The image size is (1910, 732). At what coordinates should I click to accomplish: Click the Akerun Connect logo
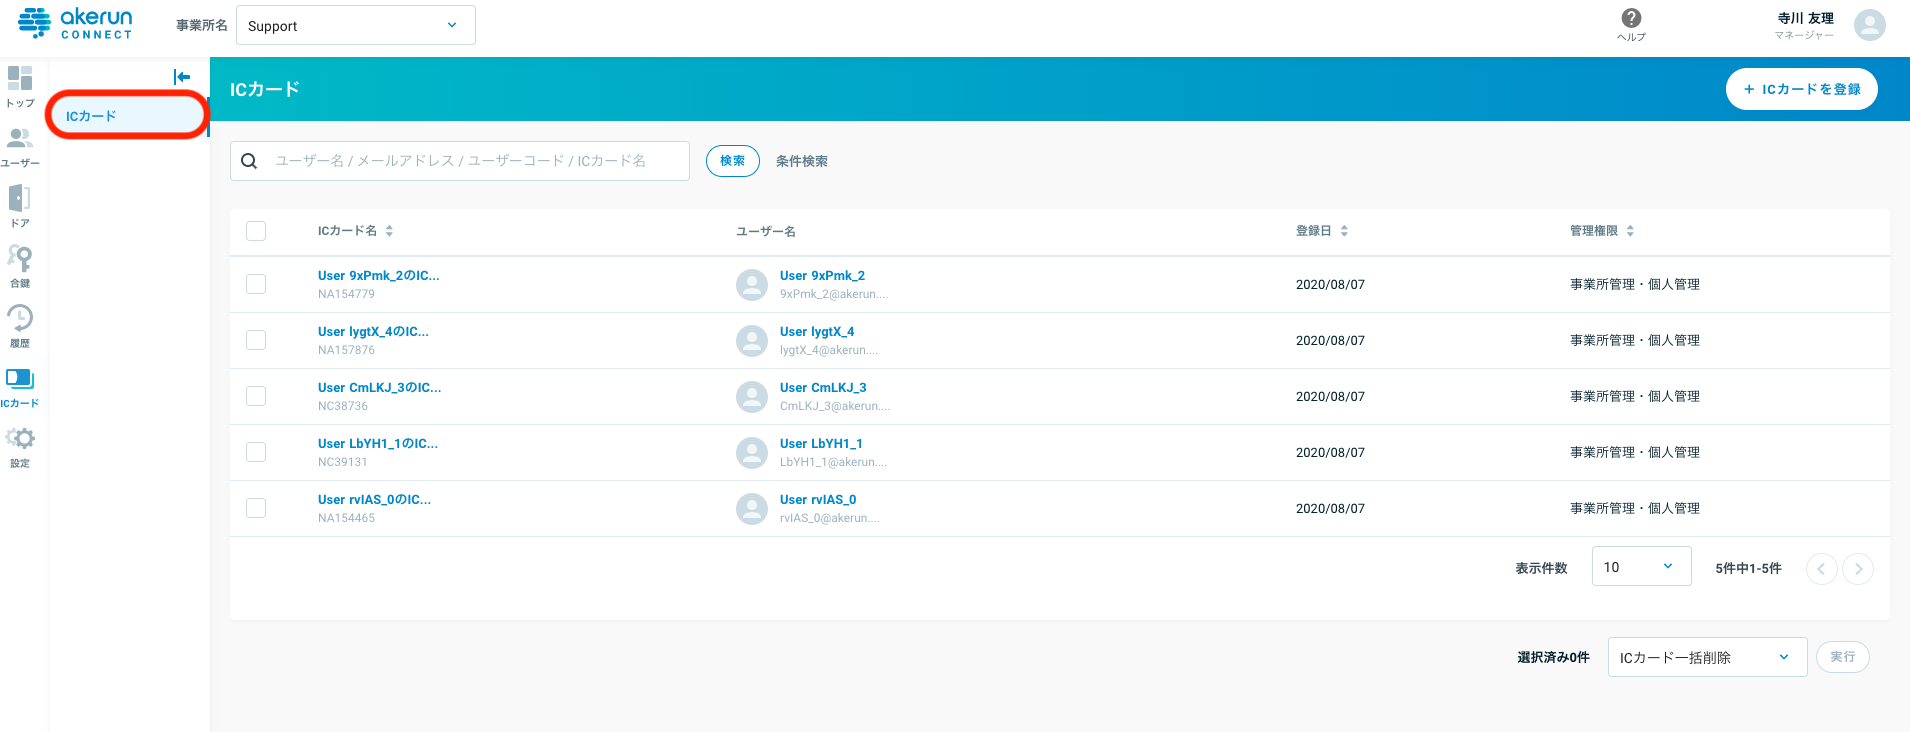click(x=75, y=24)
